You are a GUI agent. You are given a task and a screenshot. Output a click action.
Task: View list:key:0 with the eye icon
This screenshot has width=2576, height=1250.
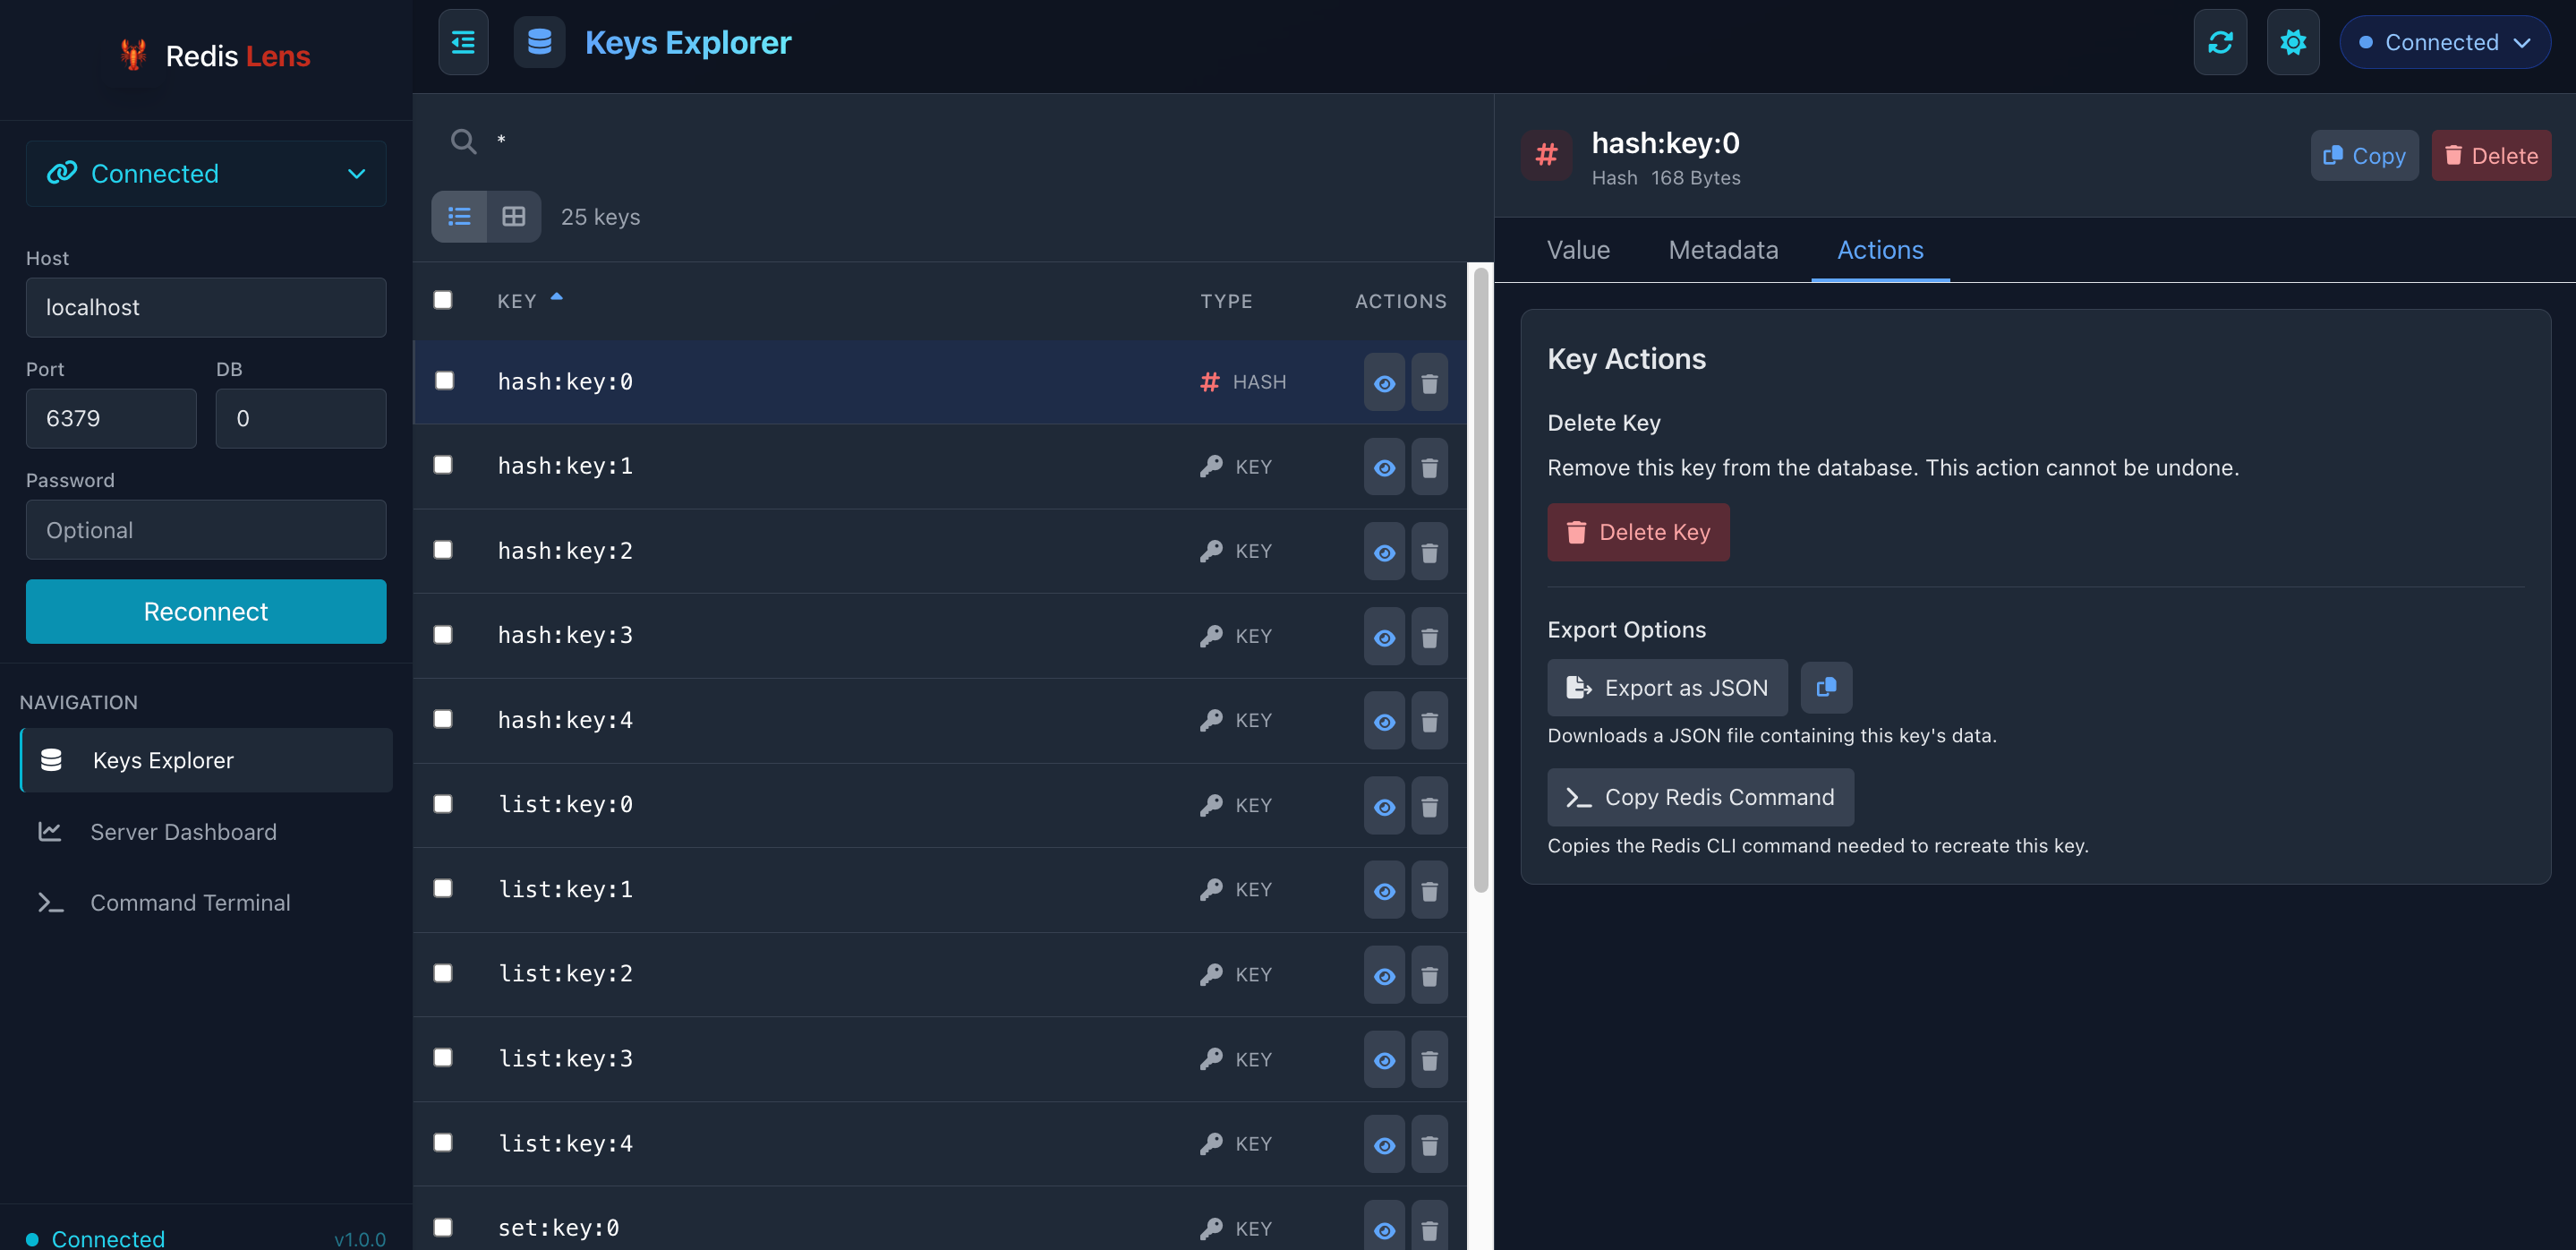[1384, 806]
